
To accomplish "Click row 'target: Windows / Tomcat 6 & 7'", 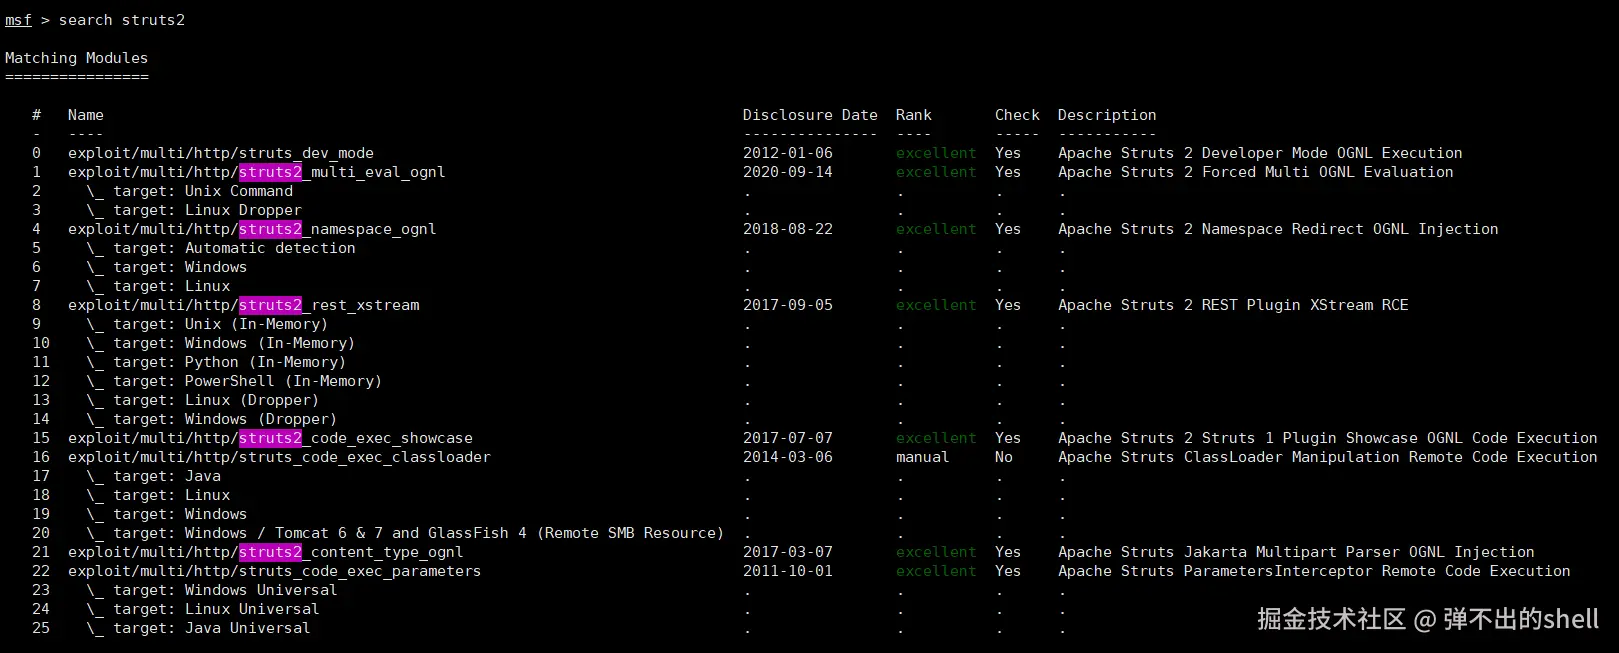I will coord(405,533).
